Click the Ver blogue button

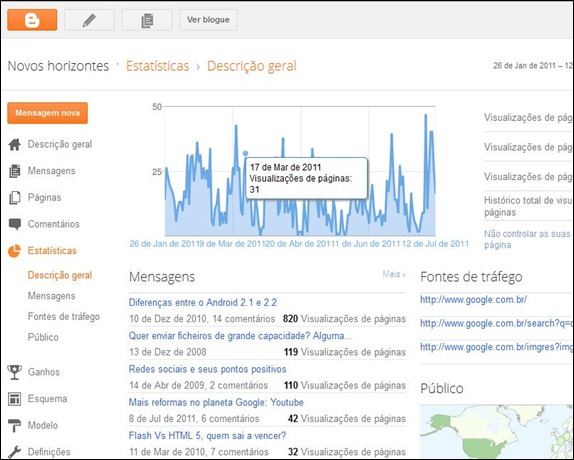208,20
